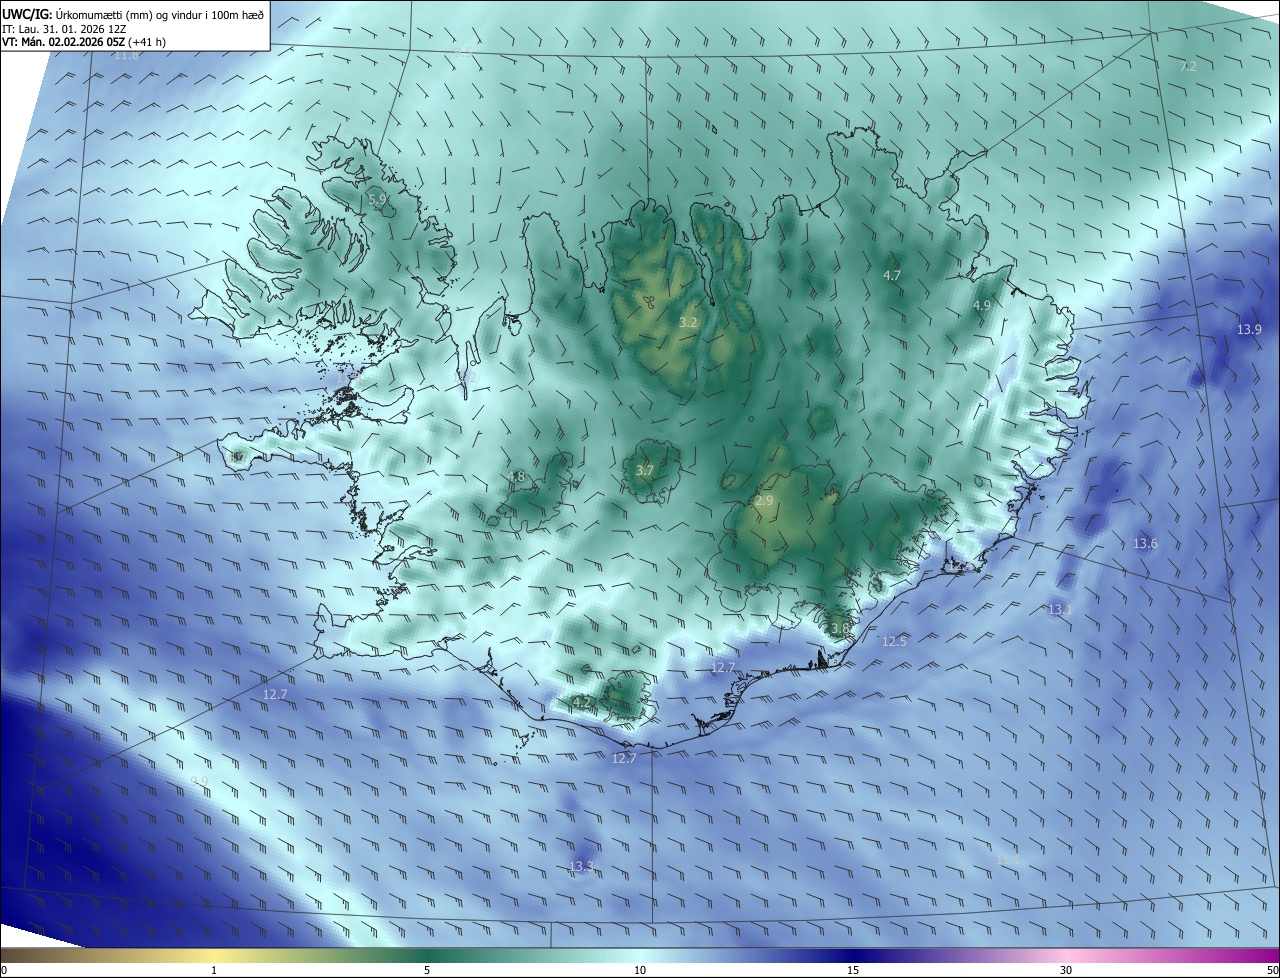The width and height of the screenshot is (1280, 978).
Task: Click the 4.9 value label
Action: pos(981,306)
